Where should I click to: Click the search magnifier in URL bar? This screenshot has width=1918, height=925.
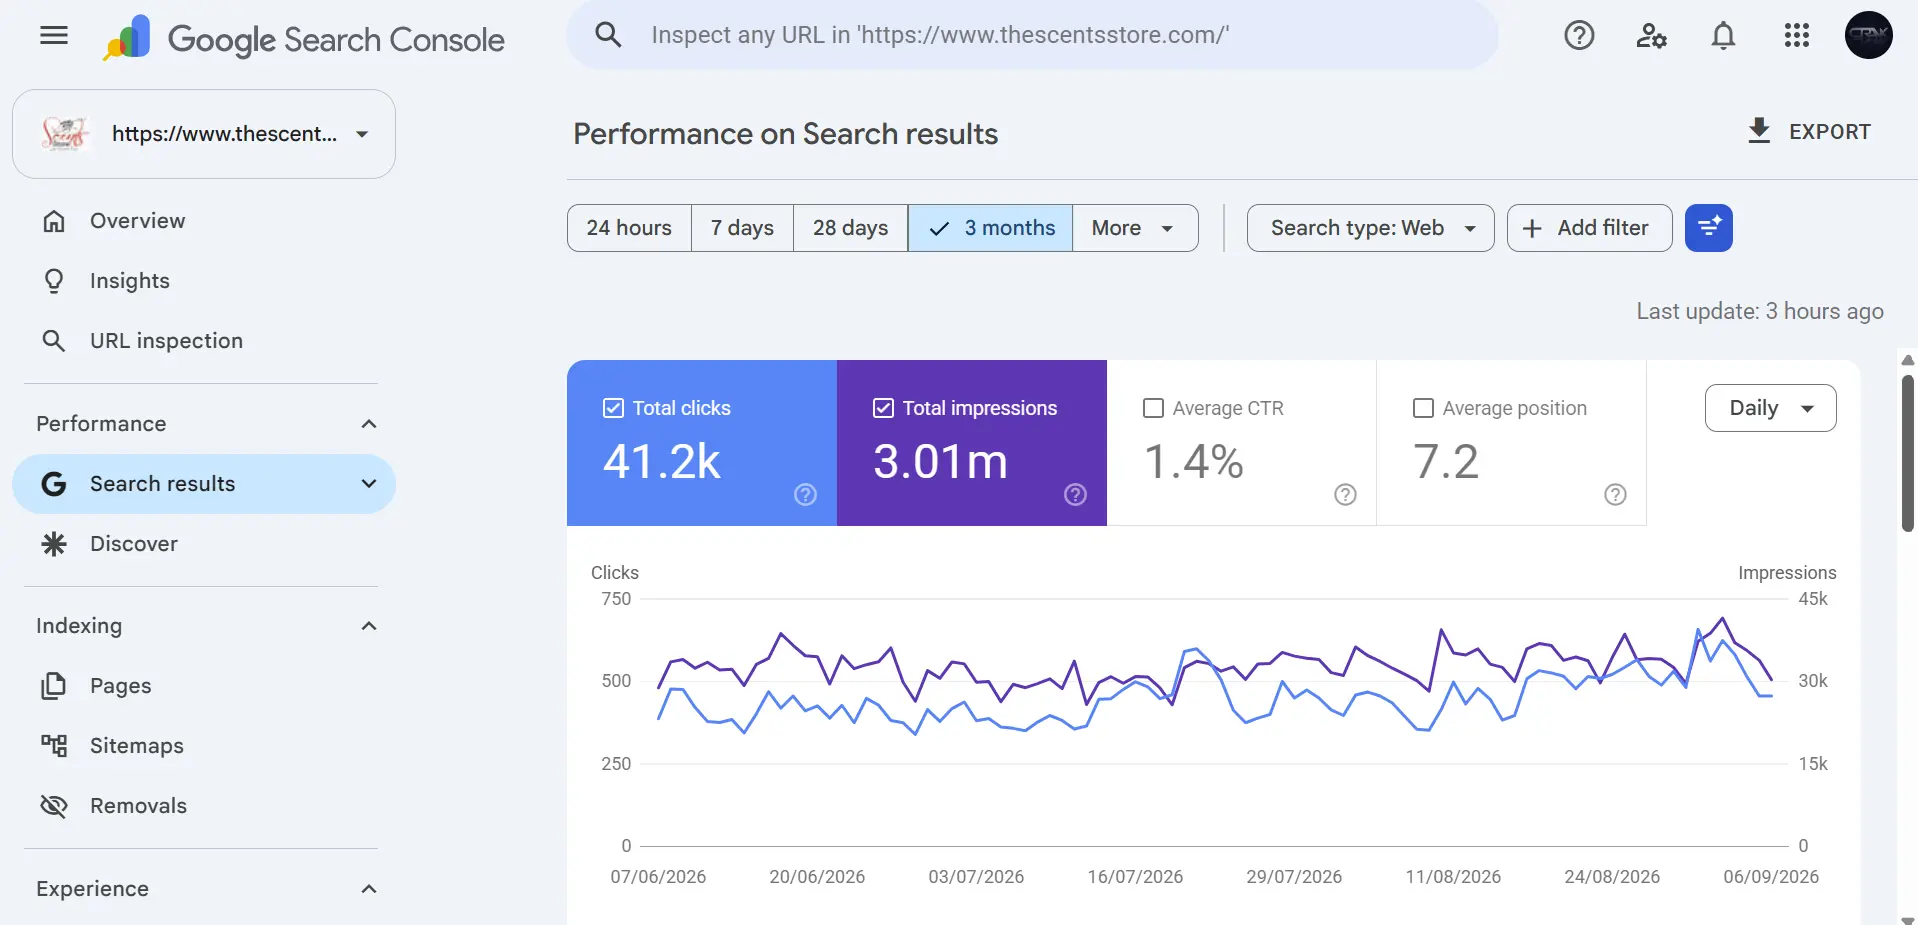(x=608, y=35)
